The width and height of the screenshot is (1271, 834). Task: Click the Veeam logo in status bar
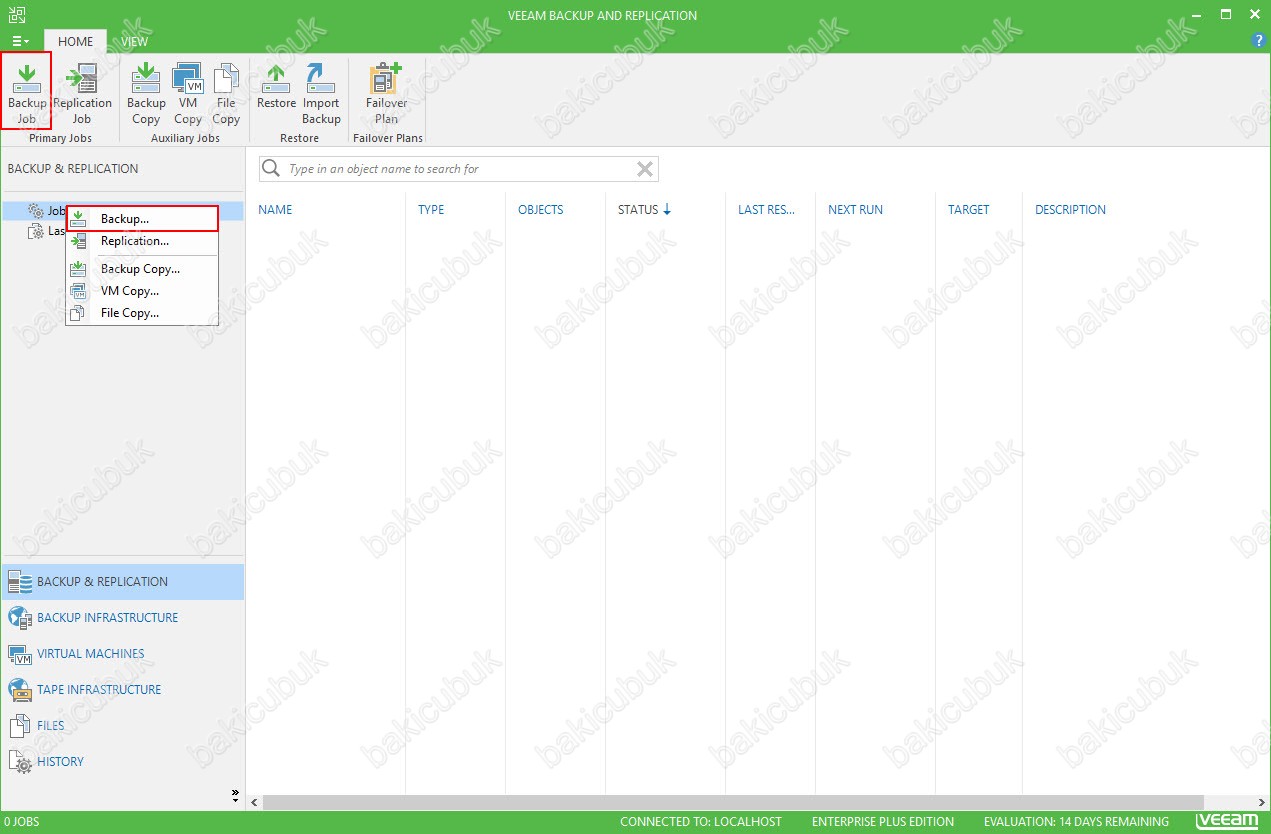(1227, 821)
